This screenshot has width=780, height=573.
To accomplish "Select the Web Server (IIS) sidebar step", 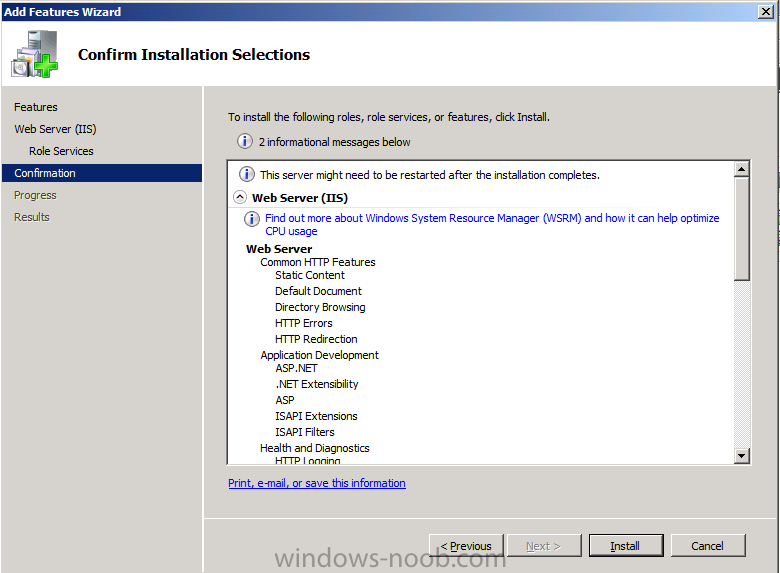I will pos(55,129).
